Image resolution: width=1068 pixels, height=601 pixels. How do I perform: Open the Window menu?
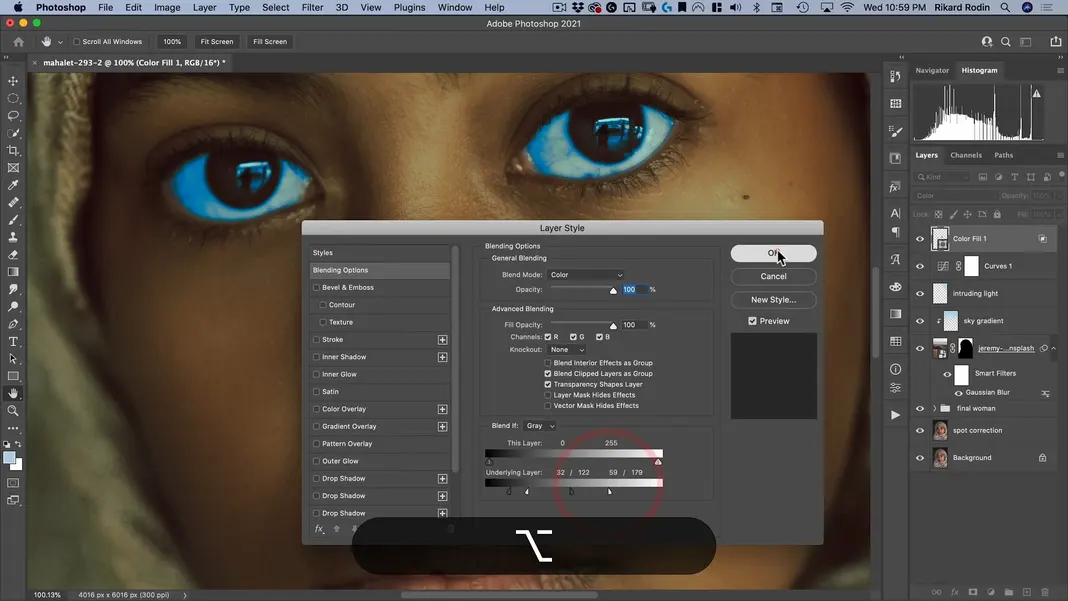click(454, 7)
